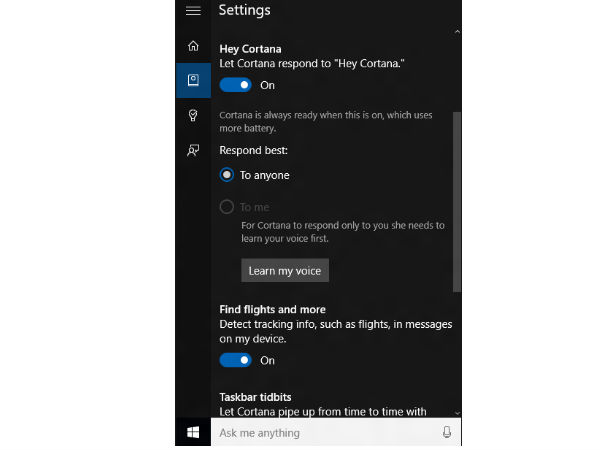600x450 pixels.
Task: Open the Windows Start button
Action: 193,432
